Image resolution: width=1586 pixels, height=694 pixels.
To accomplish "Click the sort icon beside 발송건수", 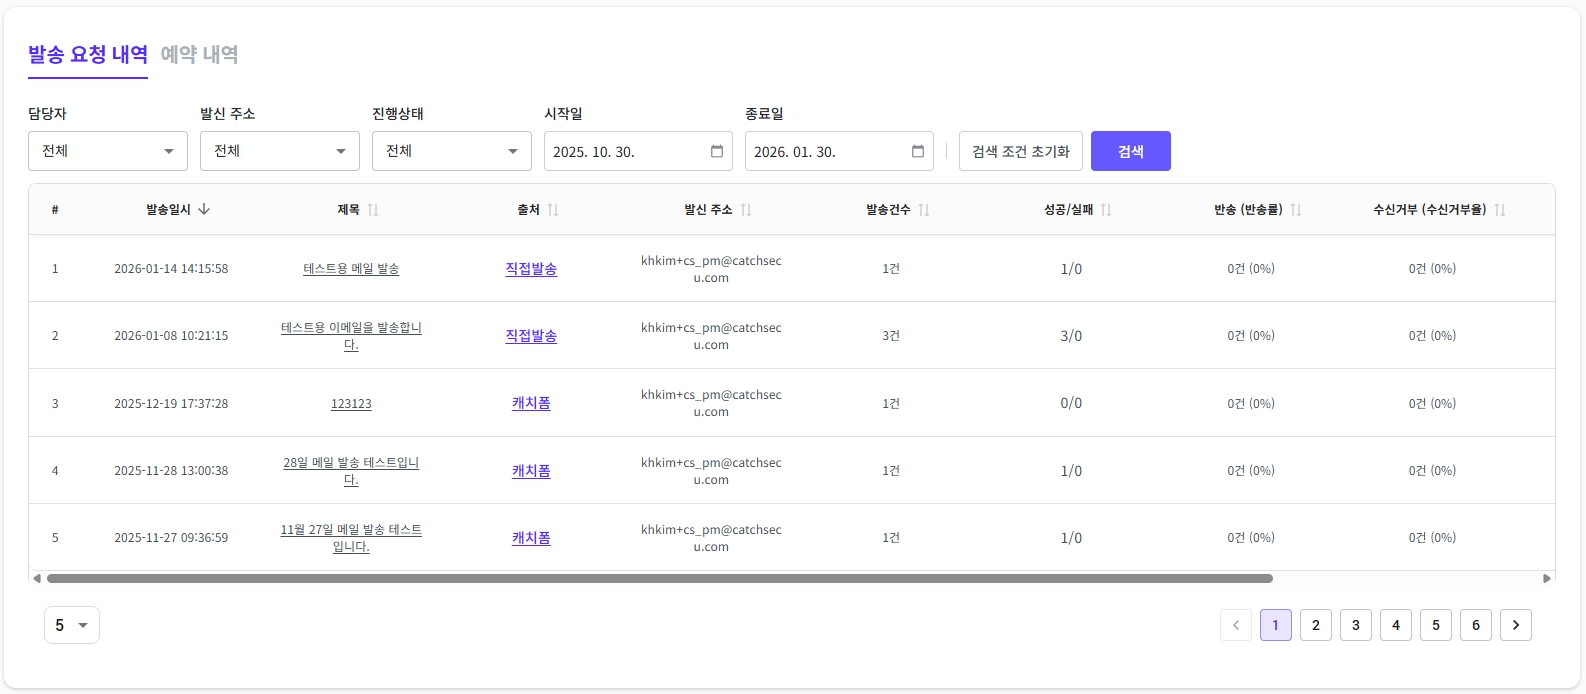I will coord(924,210).
